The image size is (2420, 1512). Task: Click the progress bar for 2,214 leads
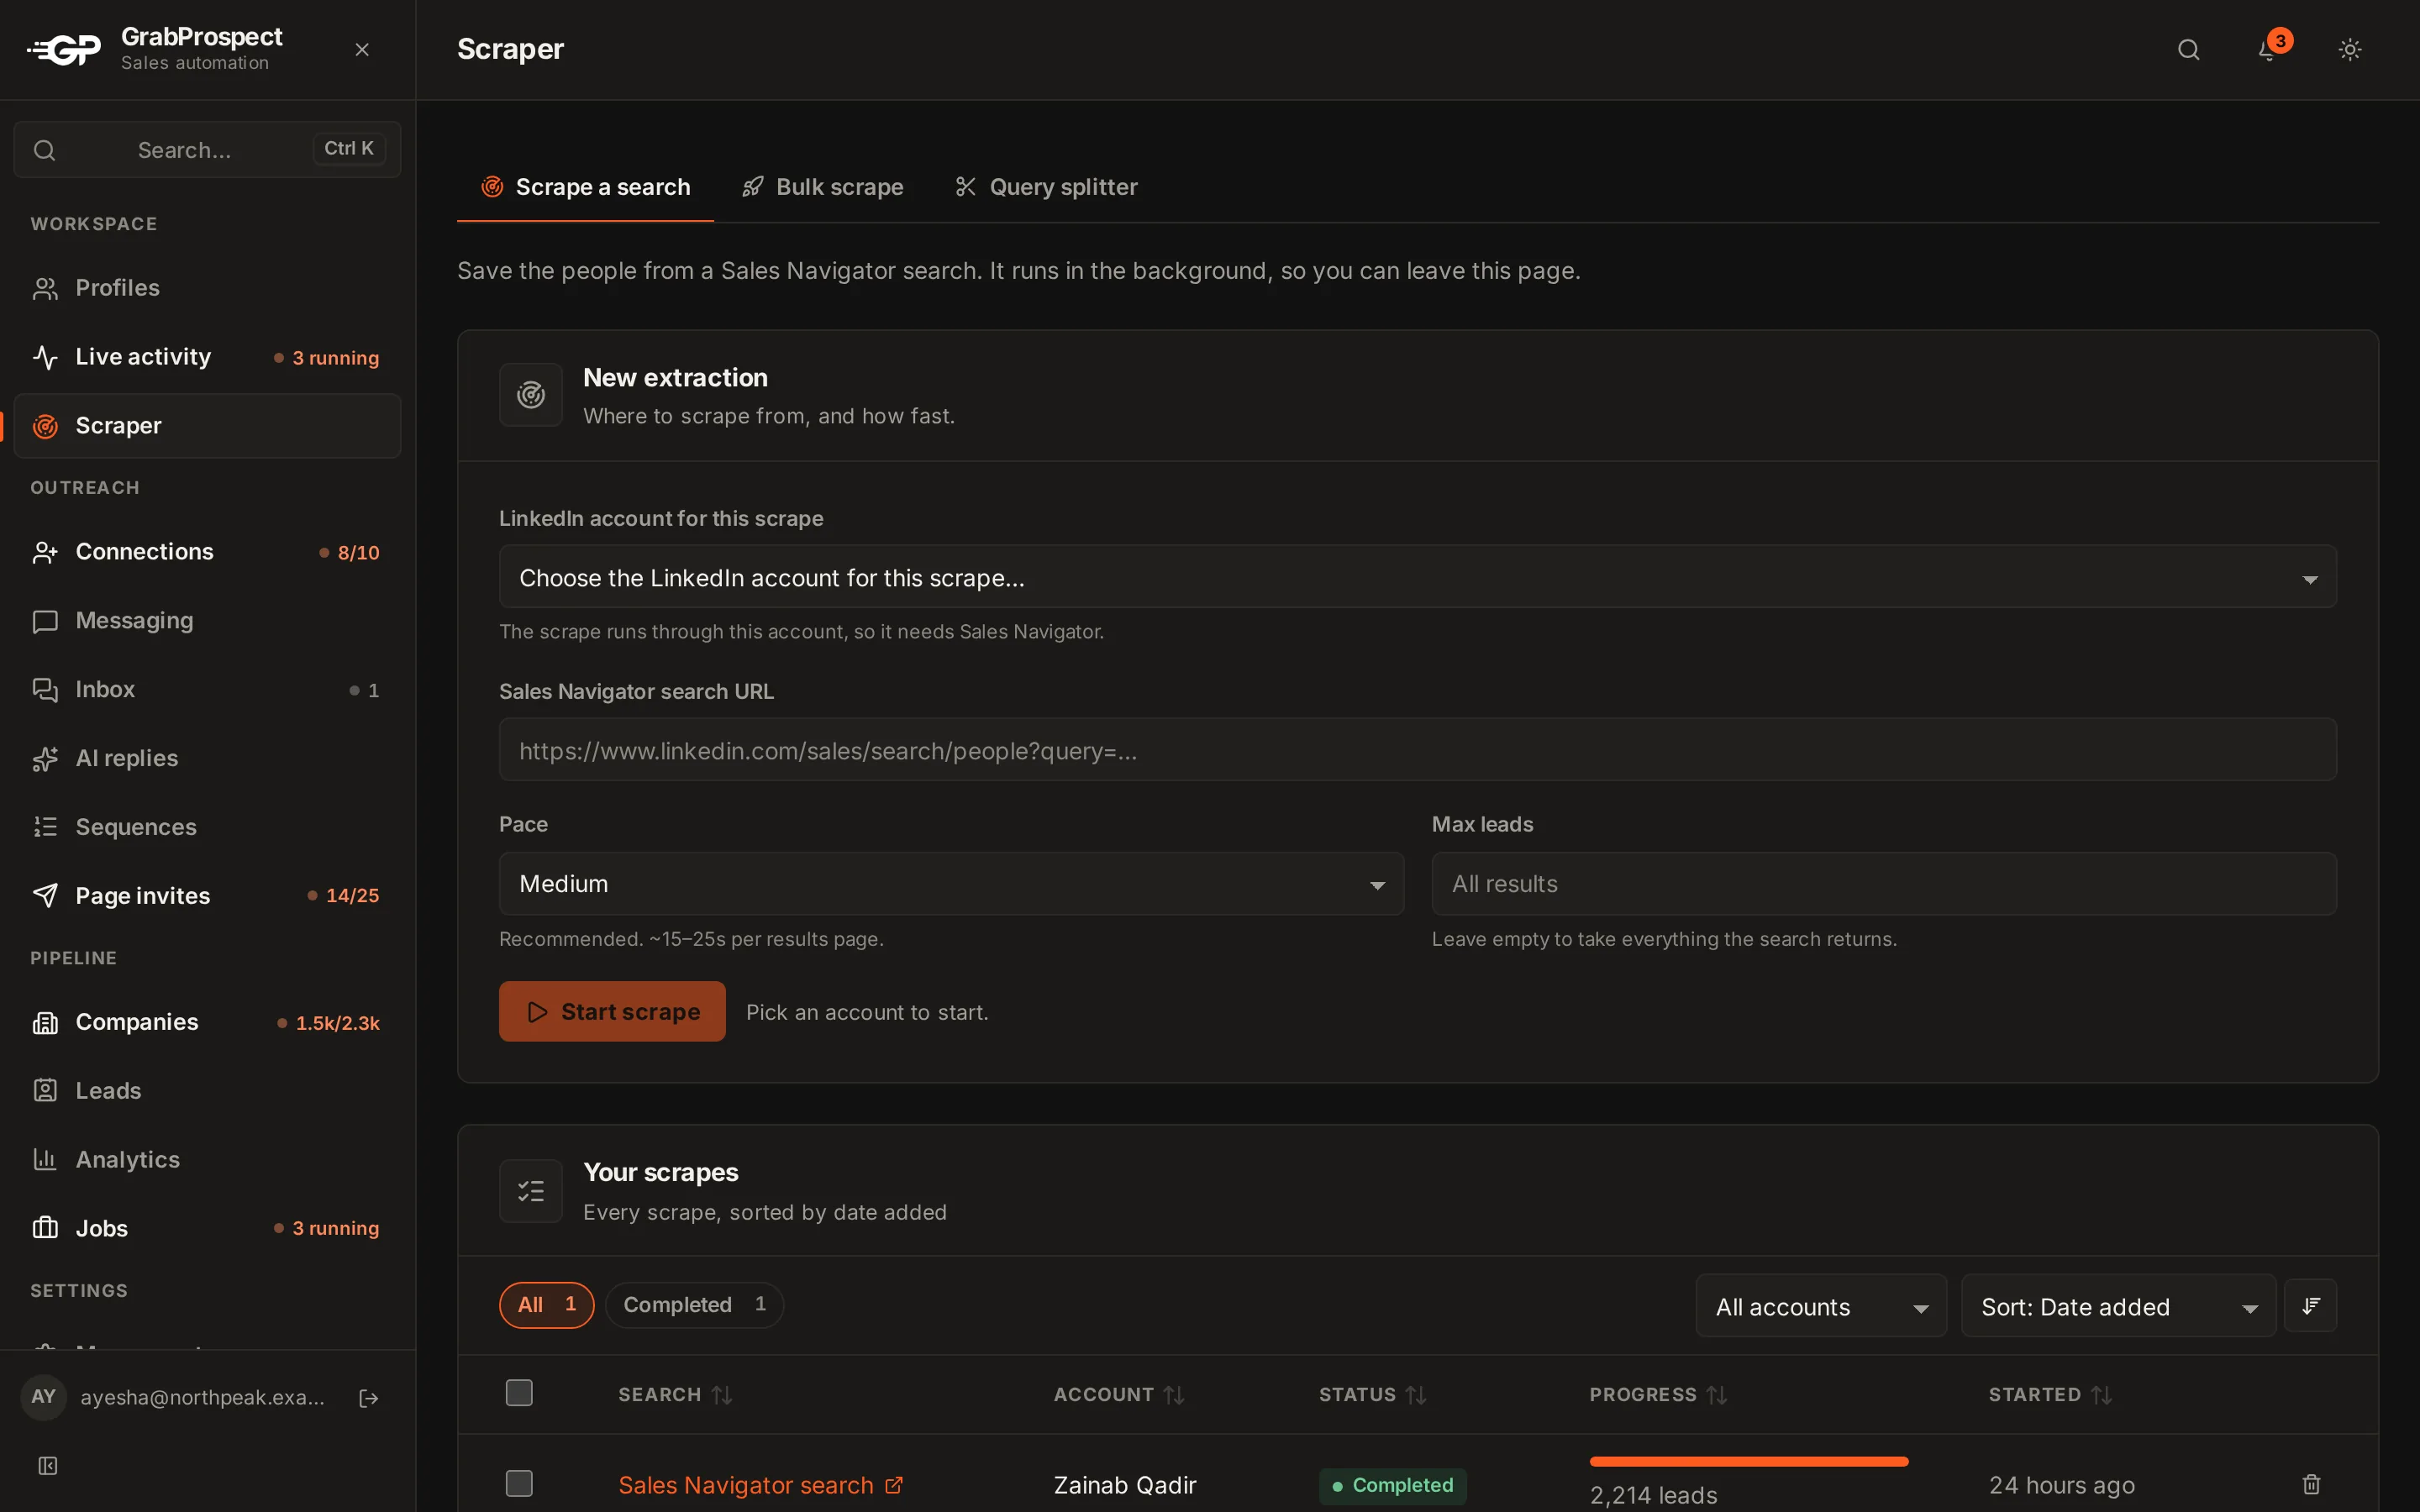pyautogui.click(x=1748, y=1462)
